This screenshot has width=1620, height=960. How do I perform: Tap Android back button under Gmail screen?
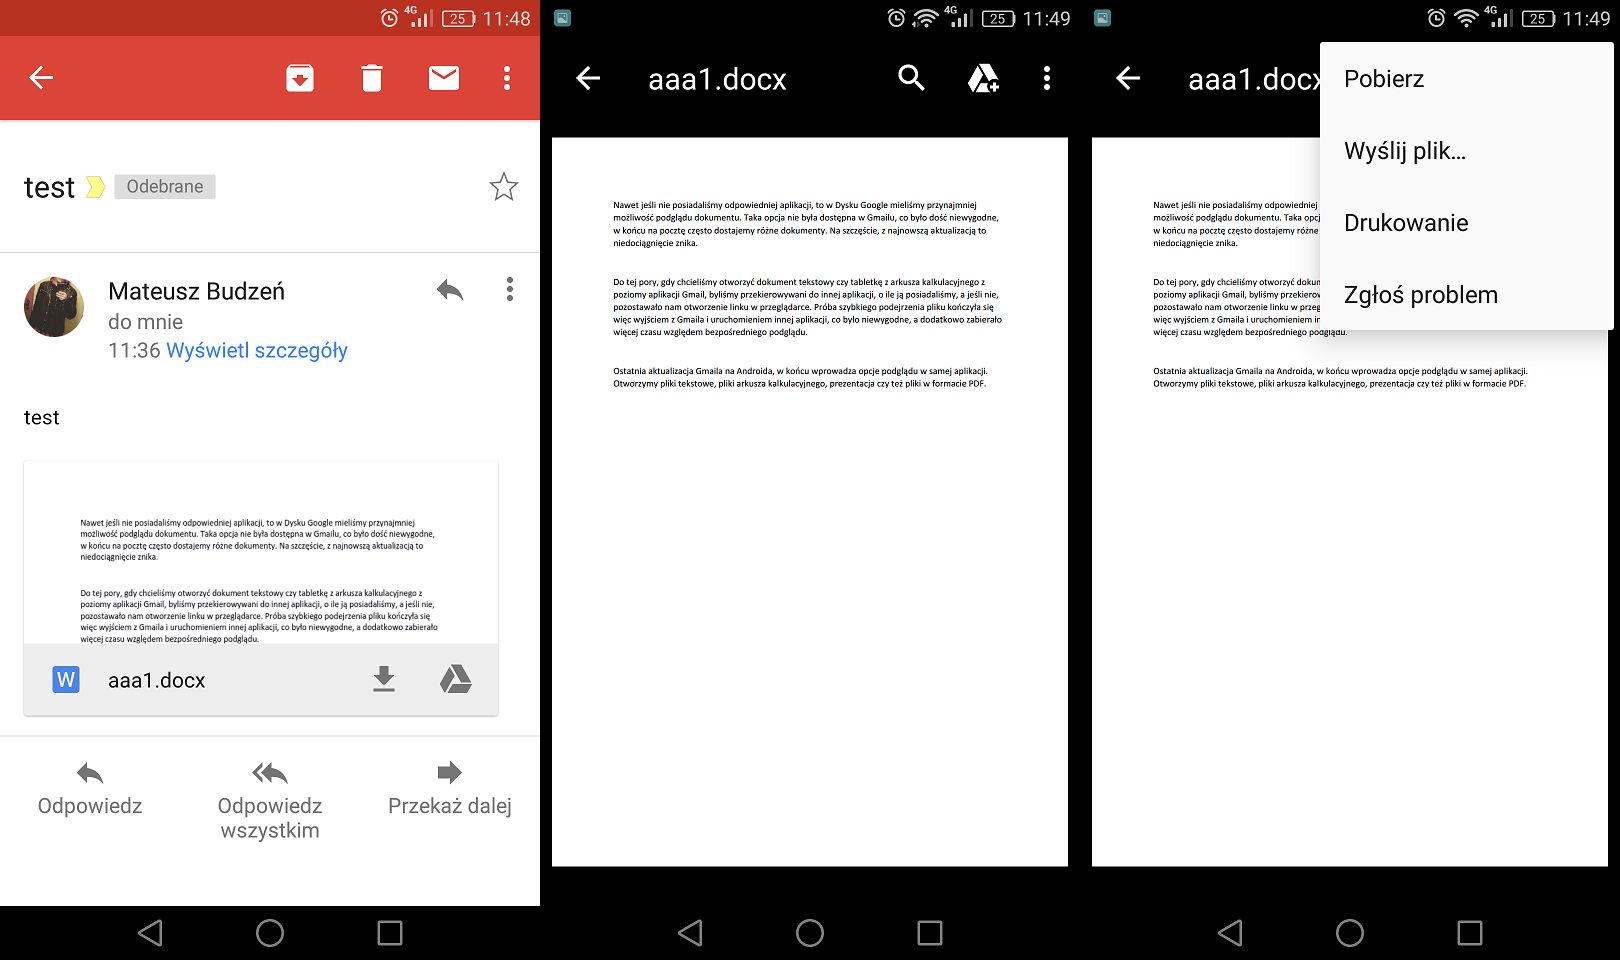tap(150, 933)
